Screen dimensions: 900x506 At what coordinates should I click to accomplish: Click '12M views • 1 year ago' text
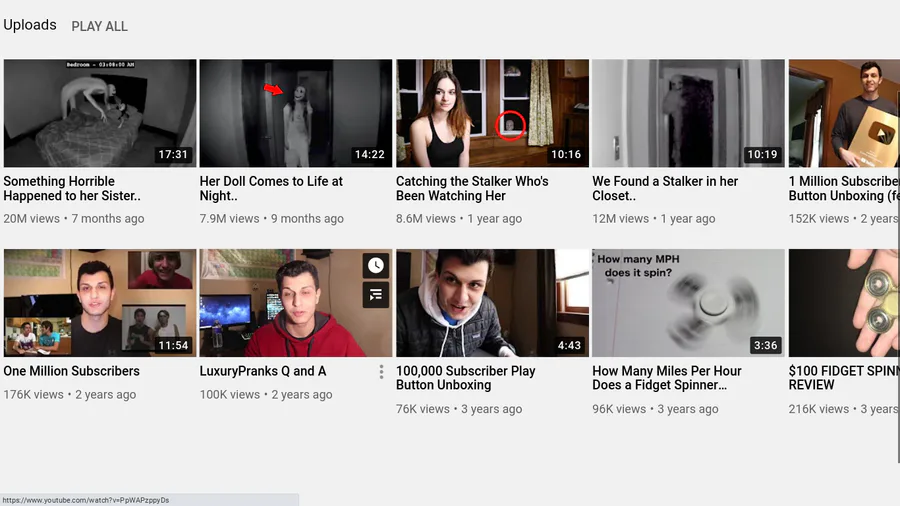[x=654, y=219]
